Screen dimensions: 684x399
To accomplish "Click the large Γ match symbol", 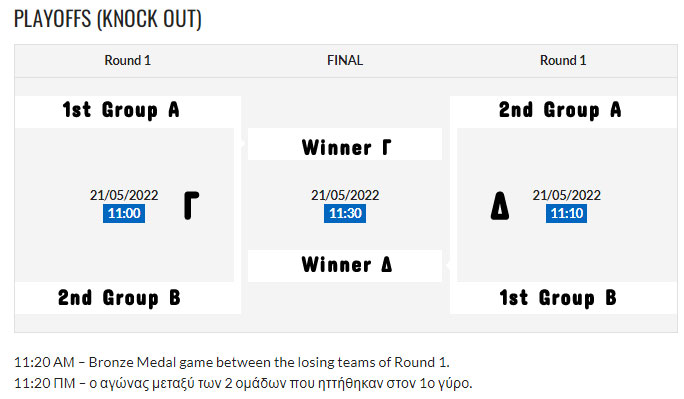I will [191, 205].
